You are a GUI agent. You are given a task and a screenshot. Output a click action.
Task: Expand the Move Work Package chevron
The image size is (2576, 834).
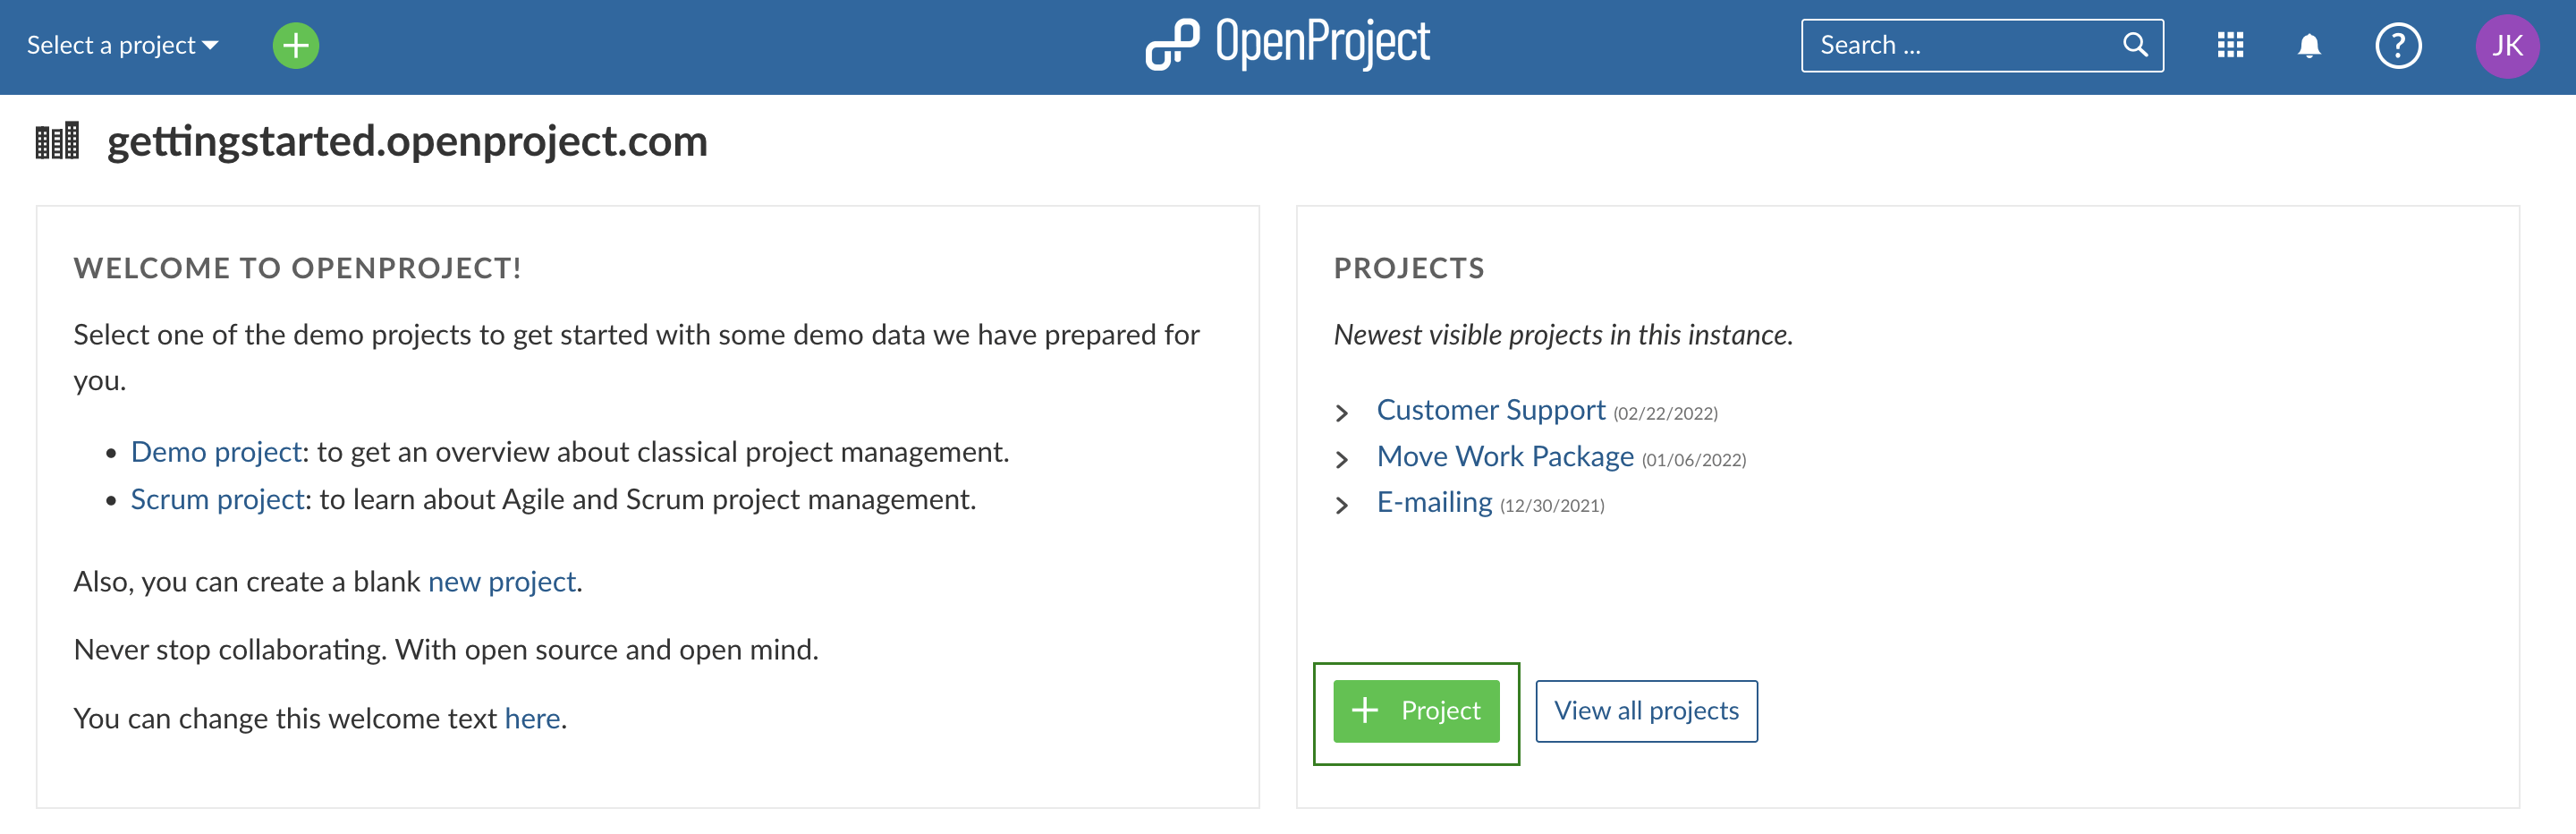[x=1342, y=459]
